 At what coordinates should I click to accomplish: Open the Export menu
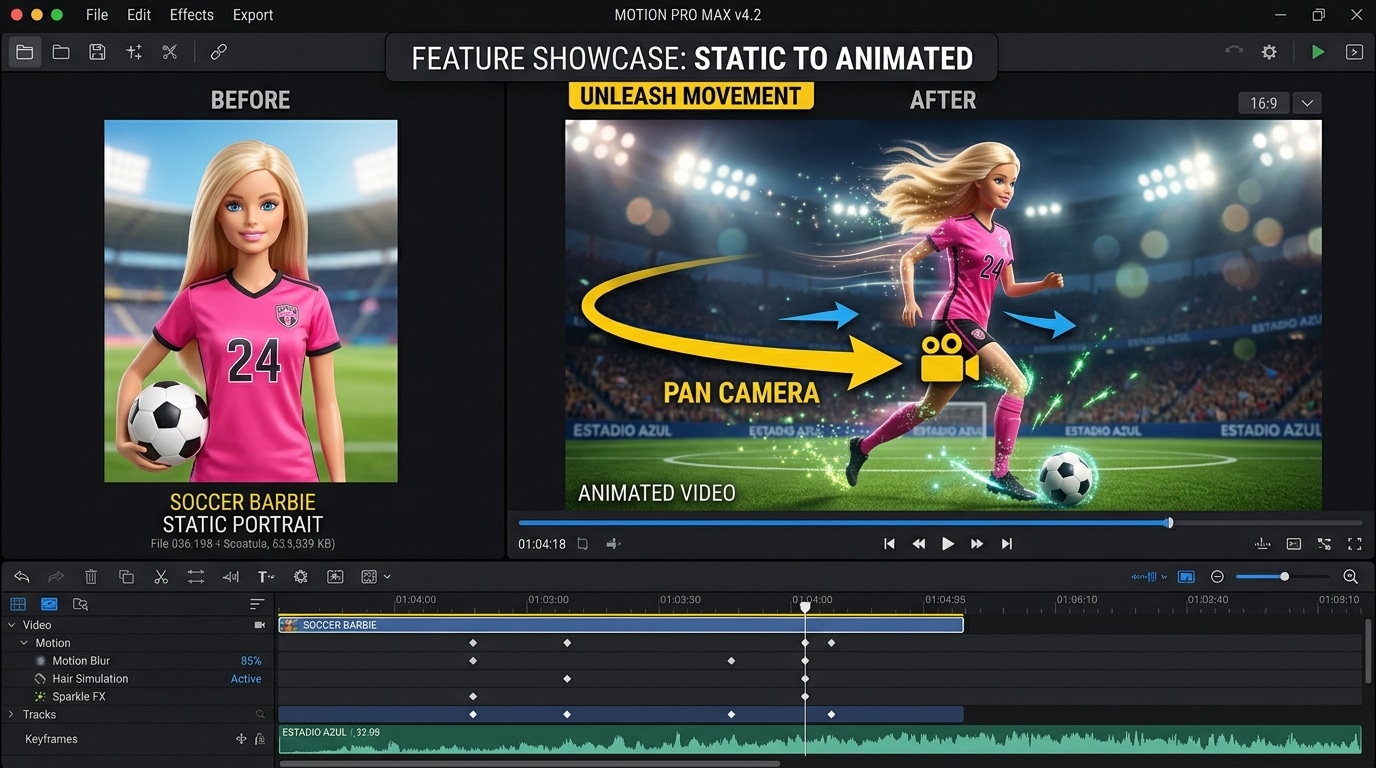click(253, 15)
